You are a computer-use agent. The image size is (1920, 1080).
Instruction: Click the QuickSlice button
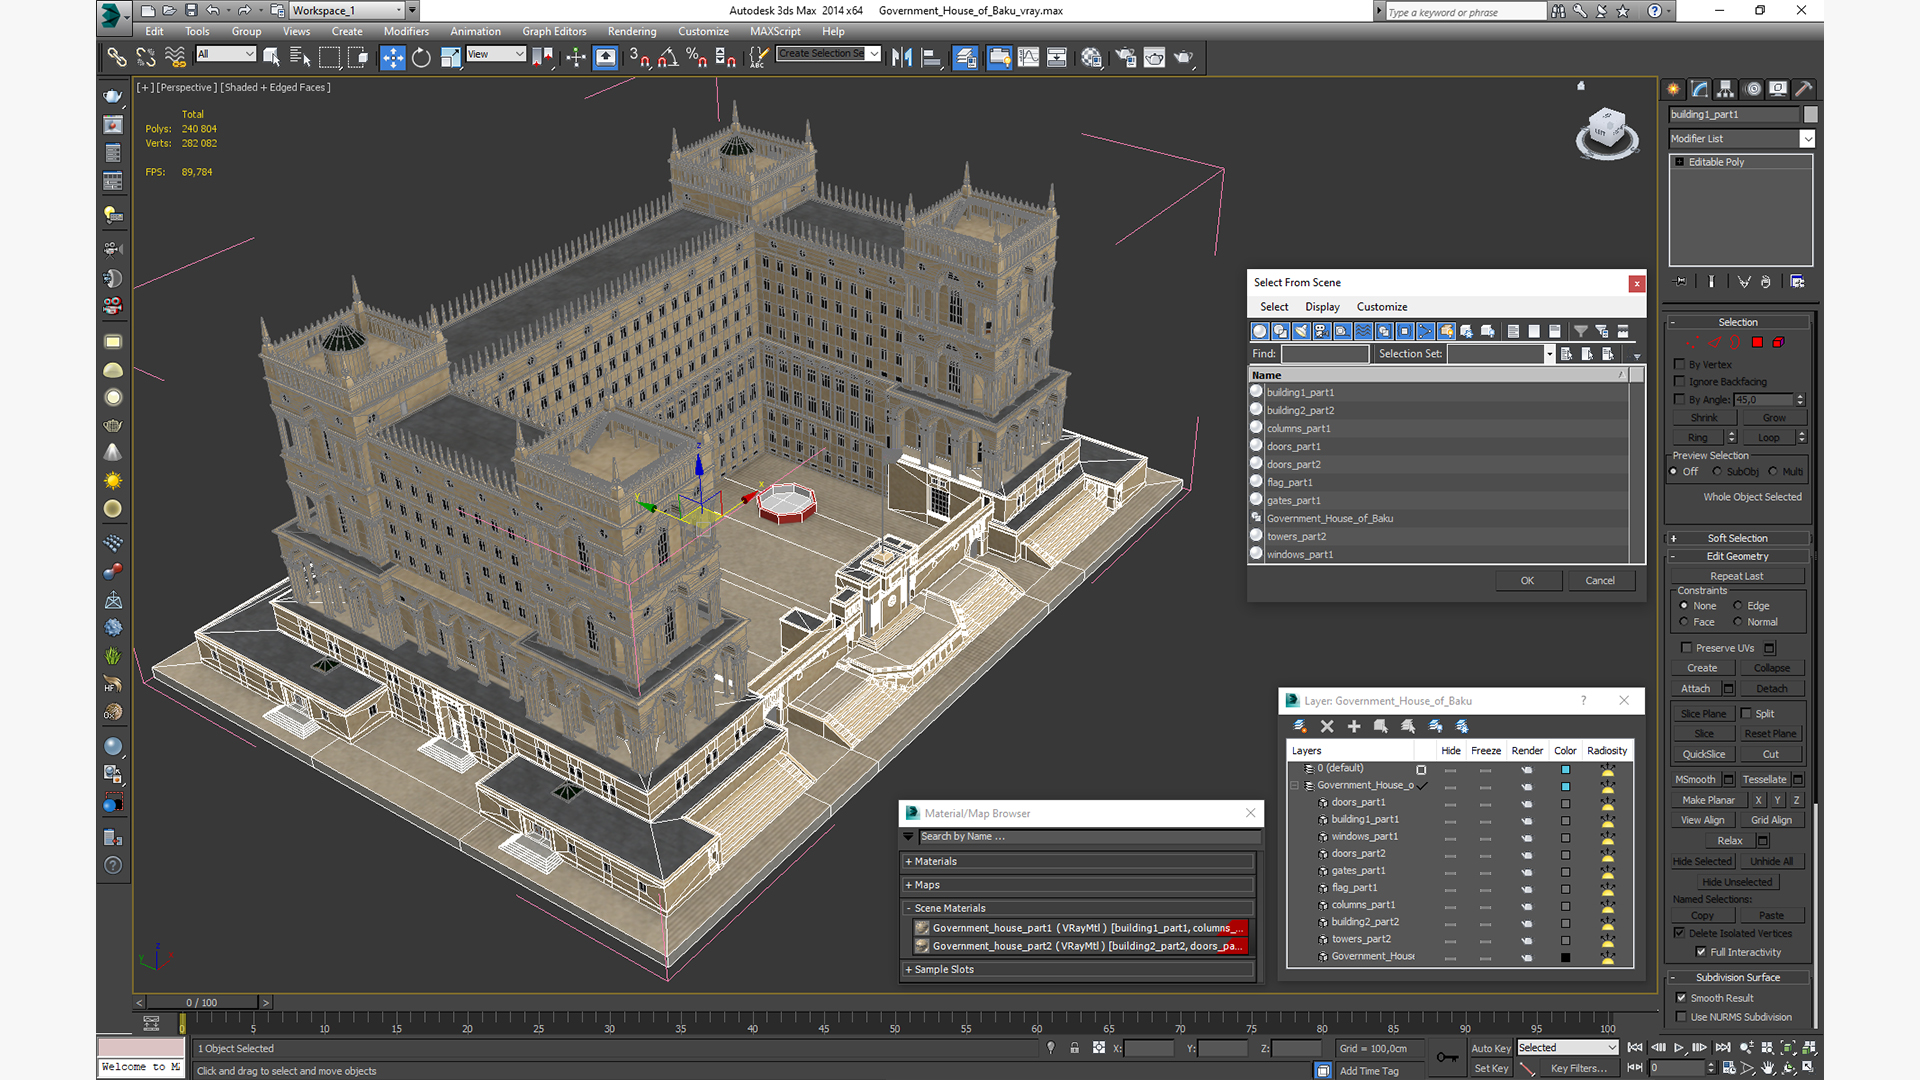pos(1704,755)
